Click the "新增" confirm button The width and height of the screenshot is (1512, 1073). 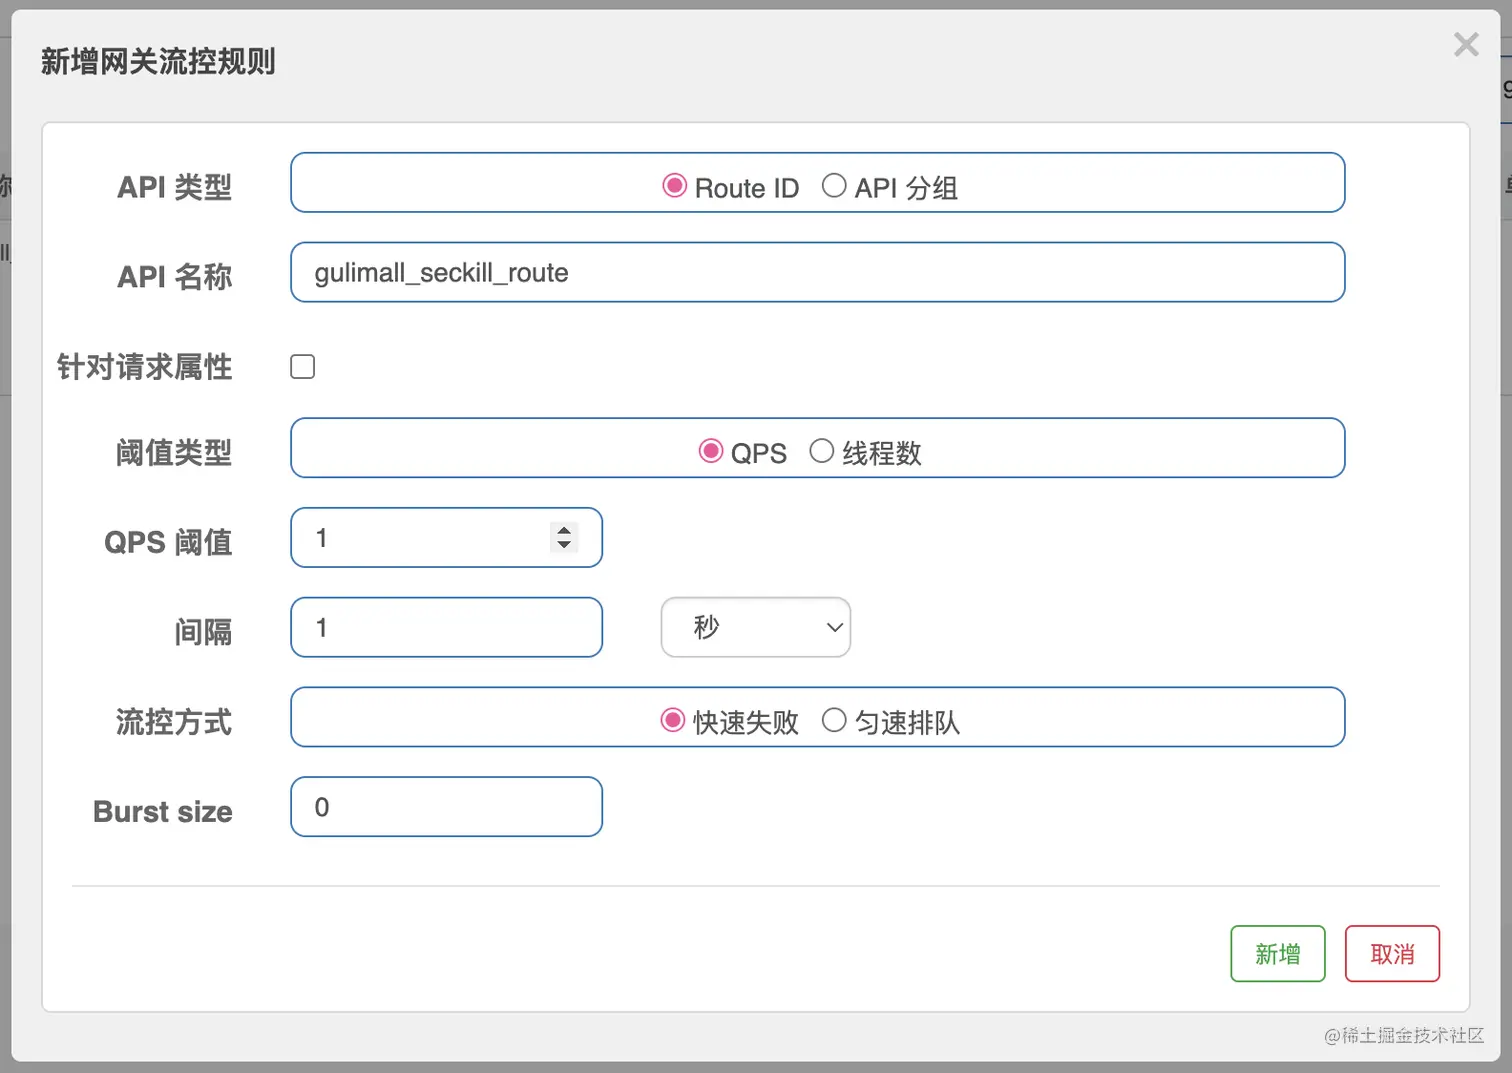click(x=1277, y=953)
